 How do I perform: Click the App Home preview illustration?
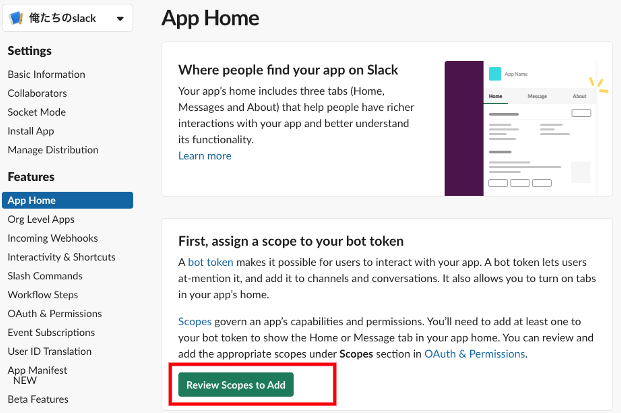click(526, 128)
